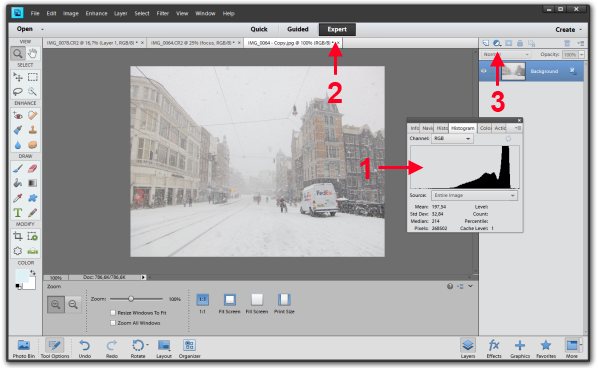Select the Brush tool in Draw section

(18, 168)
